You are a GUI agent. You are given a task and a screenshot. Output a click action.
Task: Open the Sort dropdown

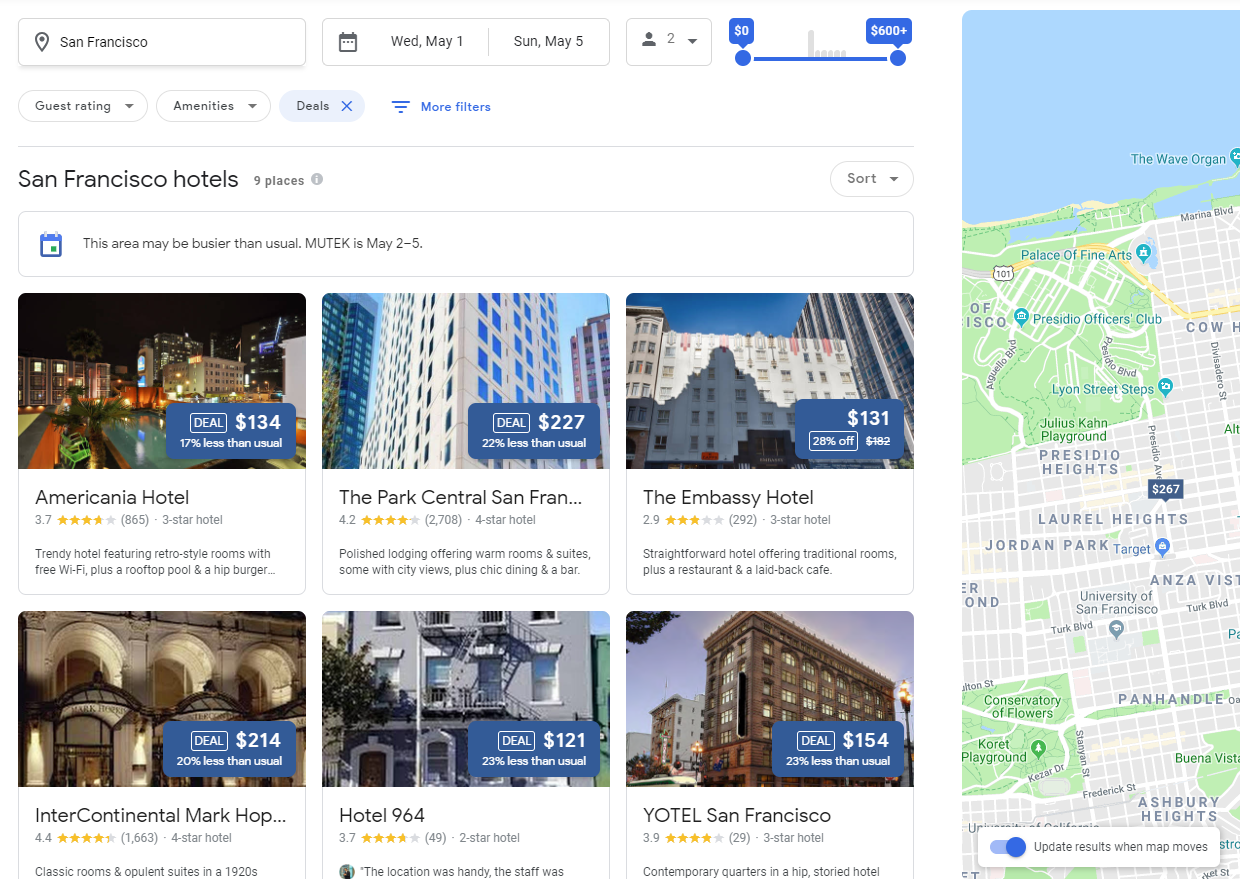tap(871, 179)
